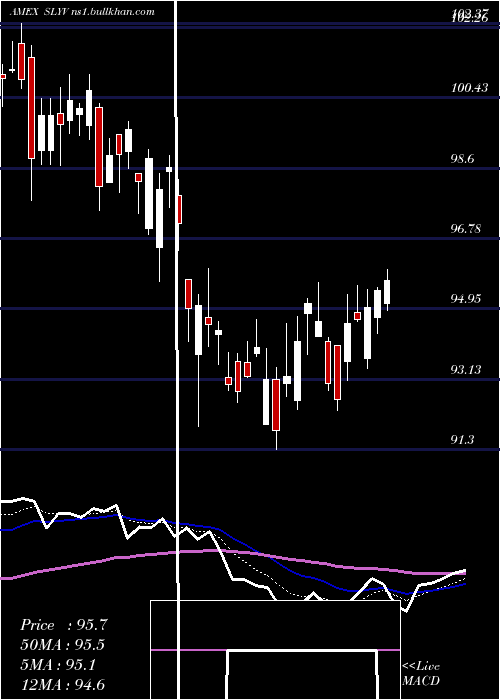Click the 12MA : 94.6 readout
This screenshot has height=700, width=500.
point(62,684)
